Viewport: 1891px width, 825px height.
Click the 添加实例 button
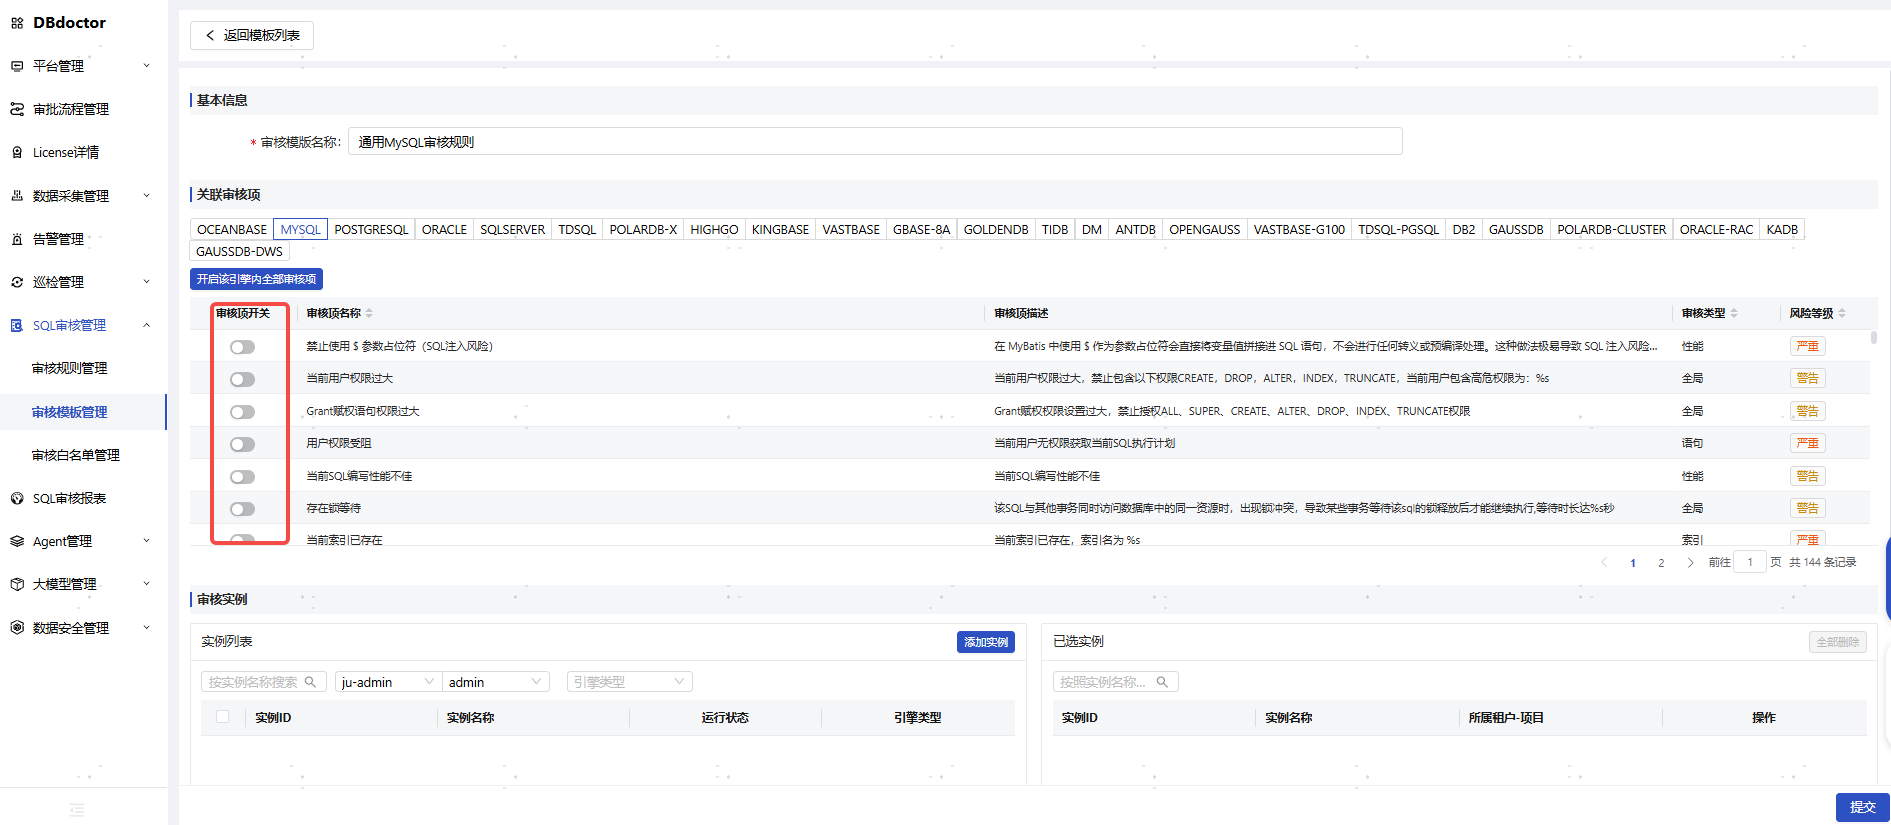[x=985, y=642]
